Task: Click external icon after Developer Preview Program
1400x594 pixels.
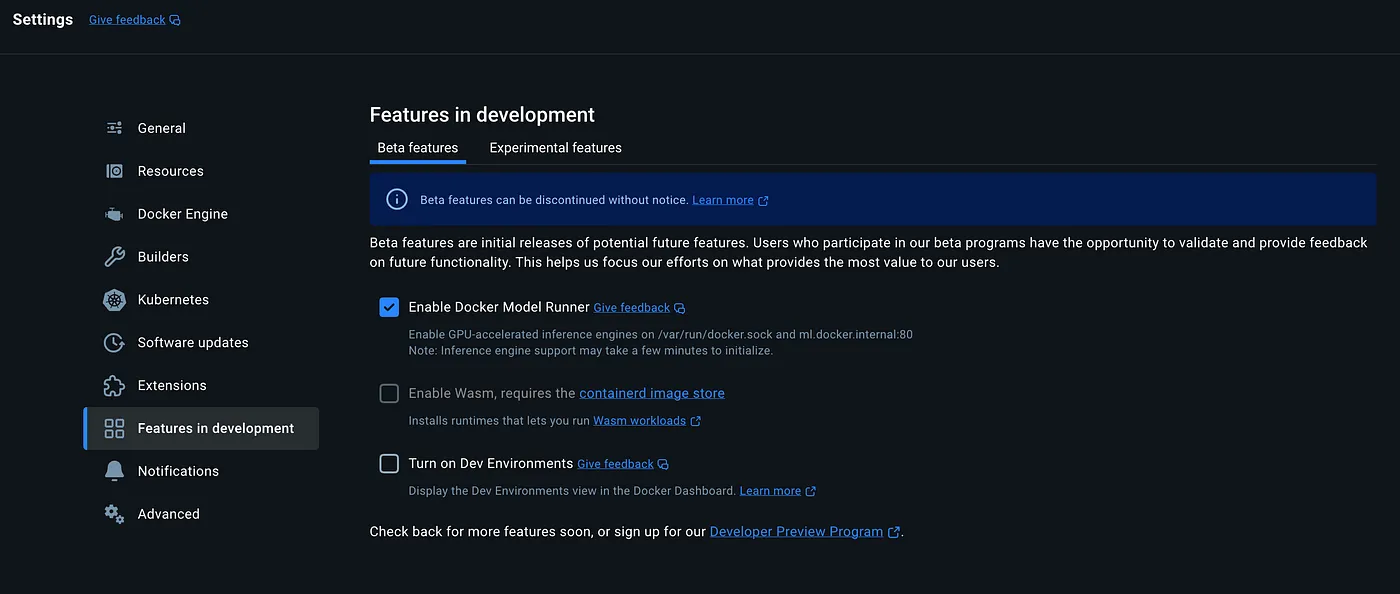Action: 894,532
